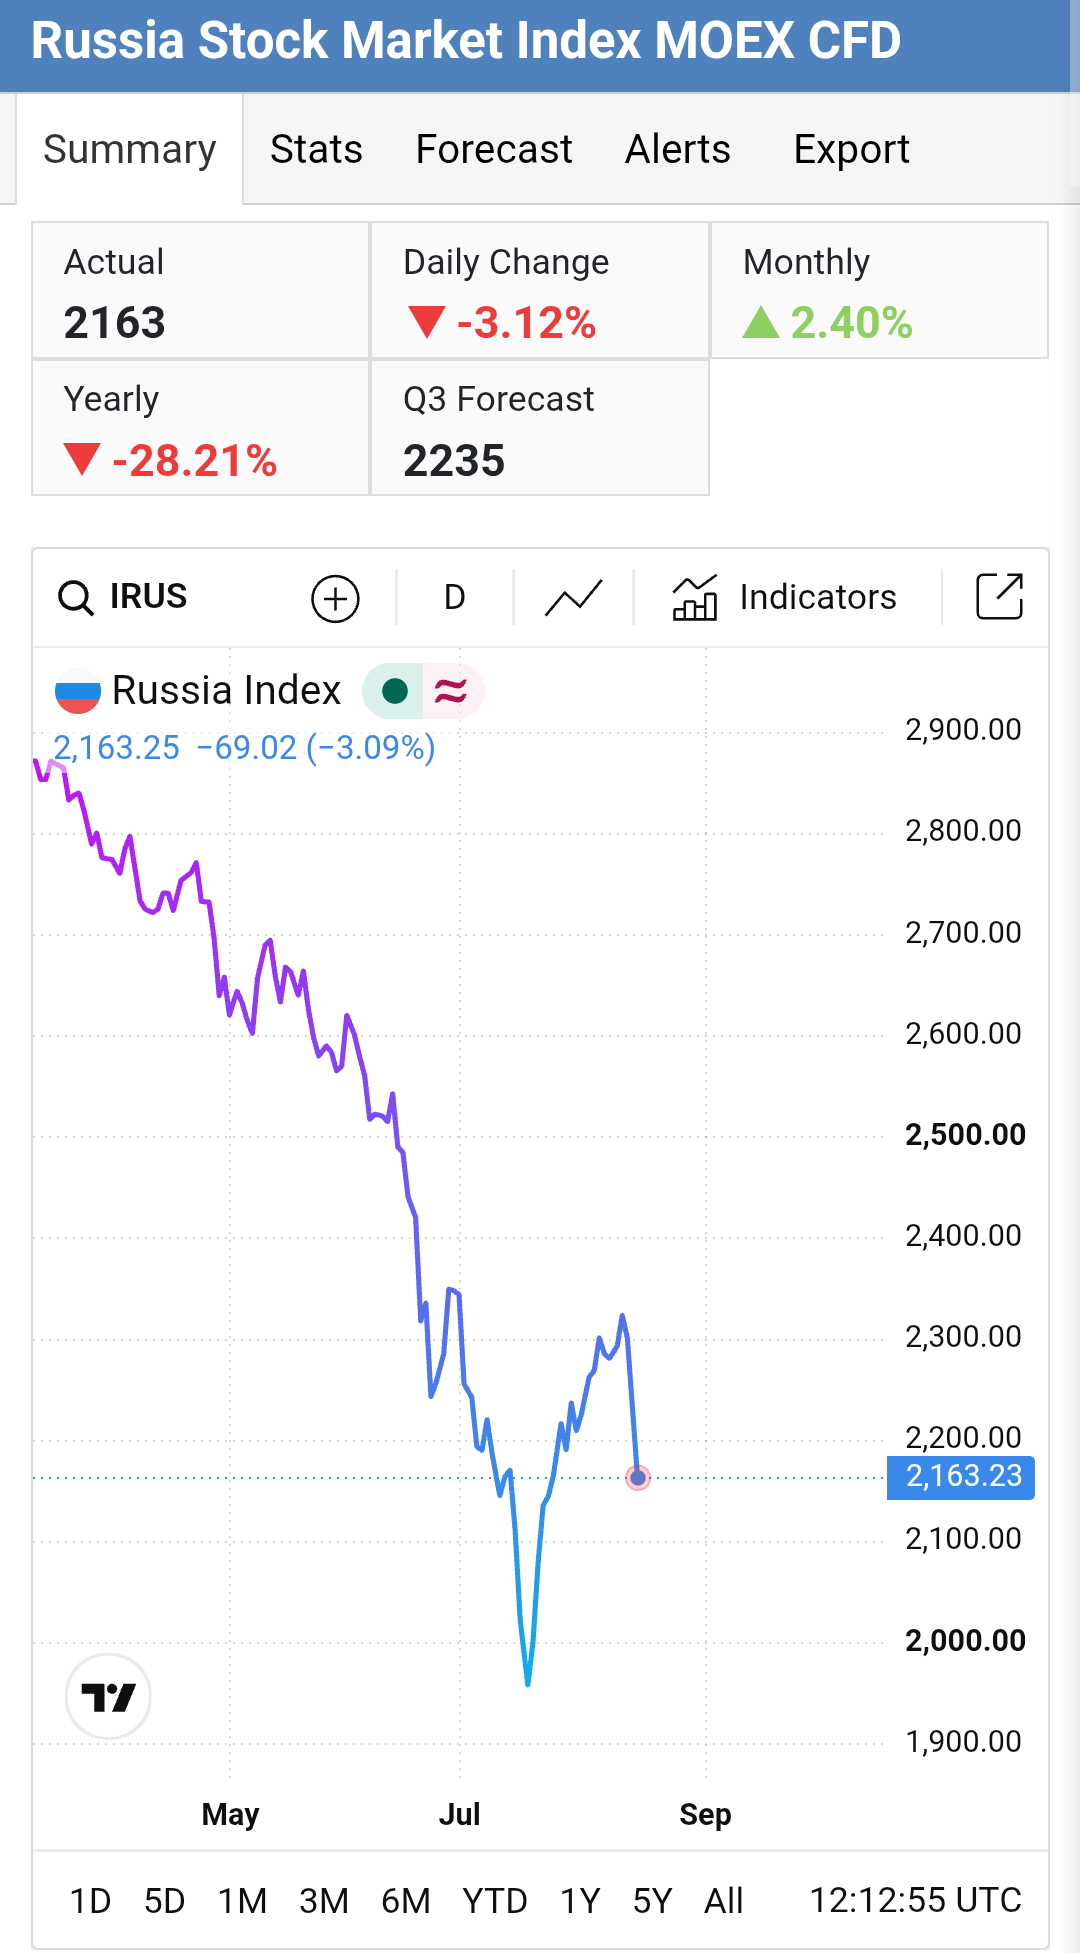Image resolution: width=1080 pixels, height=1953 pixels.
Task: Set chart range to 1M
Action: (x=243, y=1900)
